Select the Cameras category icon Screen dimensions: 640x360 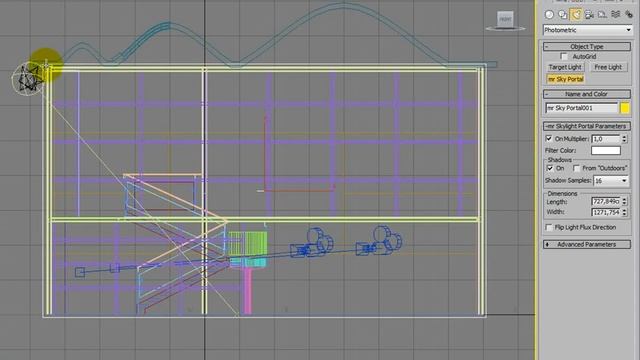[x=589, y=15]
